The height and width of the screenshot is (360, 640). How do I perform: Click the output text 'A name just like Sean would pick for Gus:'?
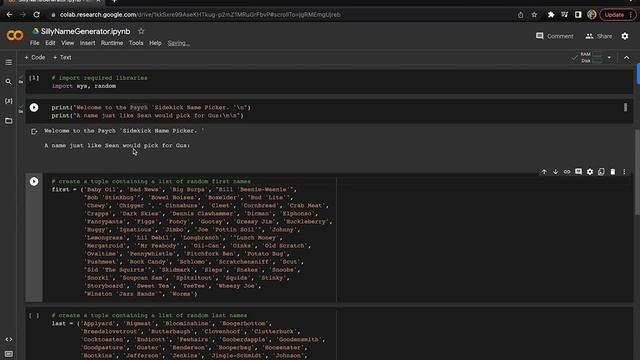117,145
